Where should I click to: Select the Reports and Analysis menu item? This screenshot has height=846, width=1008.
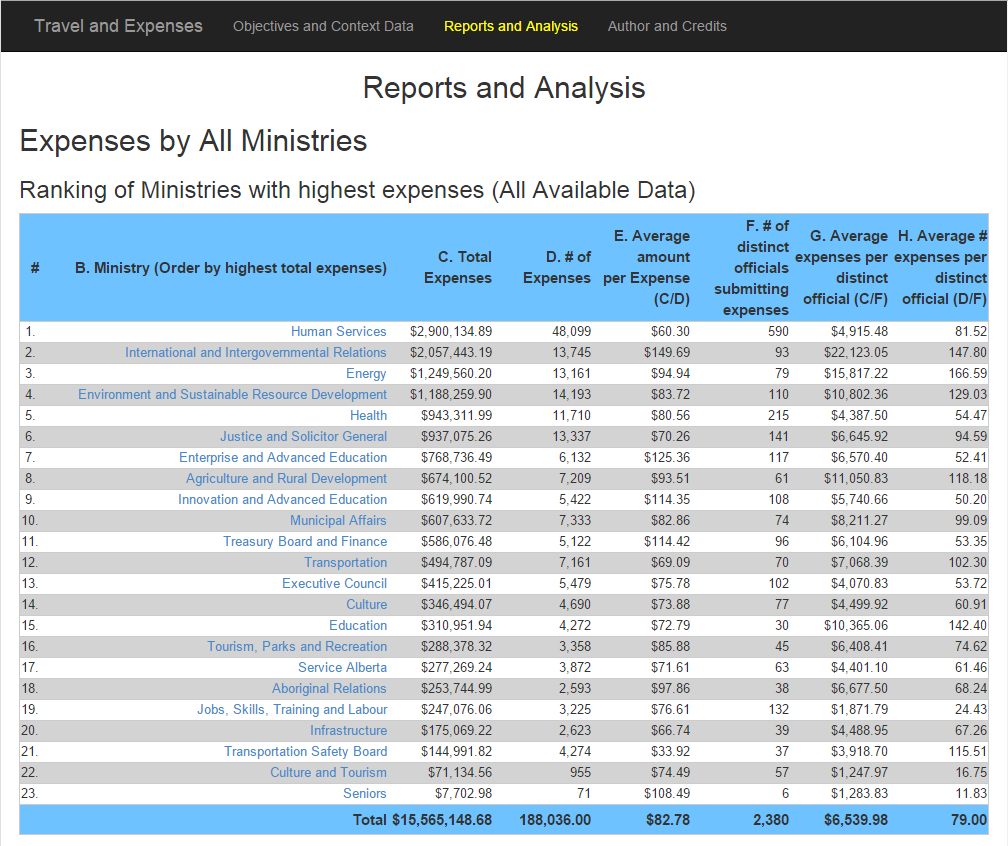pyautogui.click(x=511, y=26)
